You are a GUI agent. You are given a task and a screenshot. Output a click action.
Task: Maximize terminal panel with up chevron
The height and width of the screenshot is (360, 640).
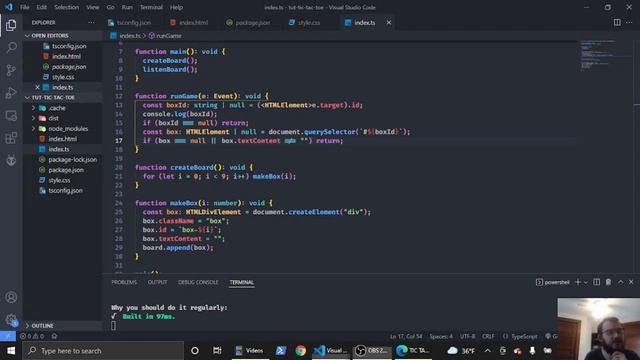pos(620,282)
